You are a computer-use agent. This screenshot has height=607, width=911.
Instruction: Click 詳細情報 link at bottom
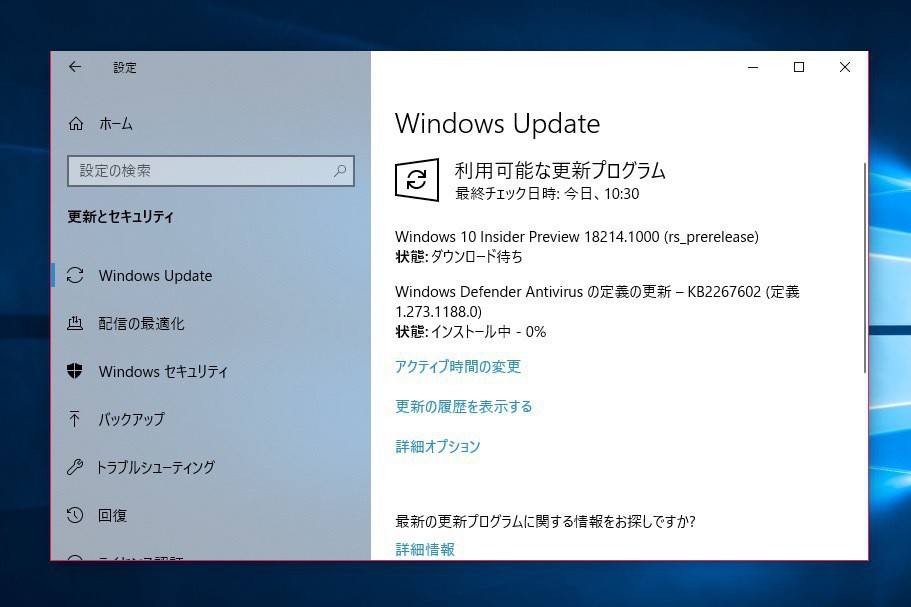tap(425, 549)
